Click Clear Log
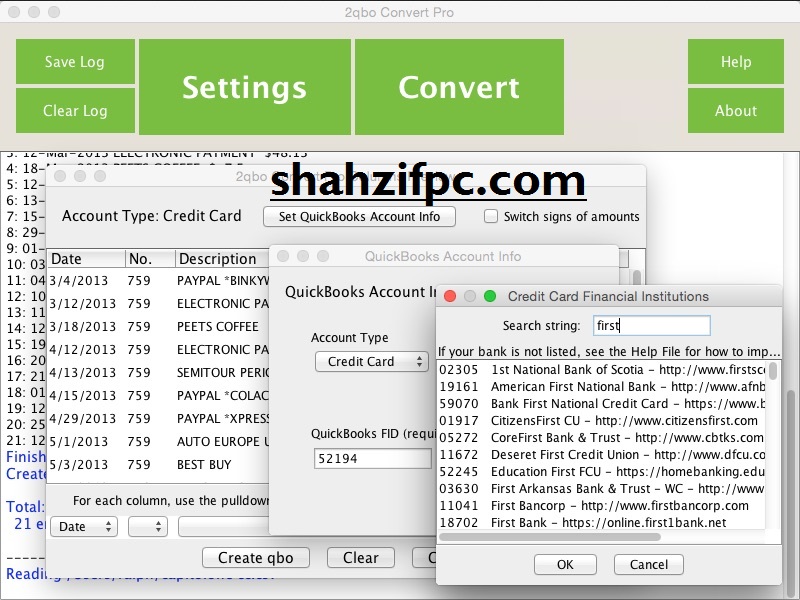Image resolution: width=800 pixels, height=600 pixels. click(75, 112)
